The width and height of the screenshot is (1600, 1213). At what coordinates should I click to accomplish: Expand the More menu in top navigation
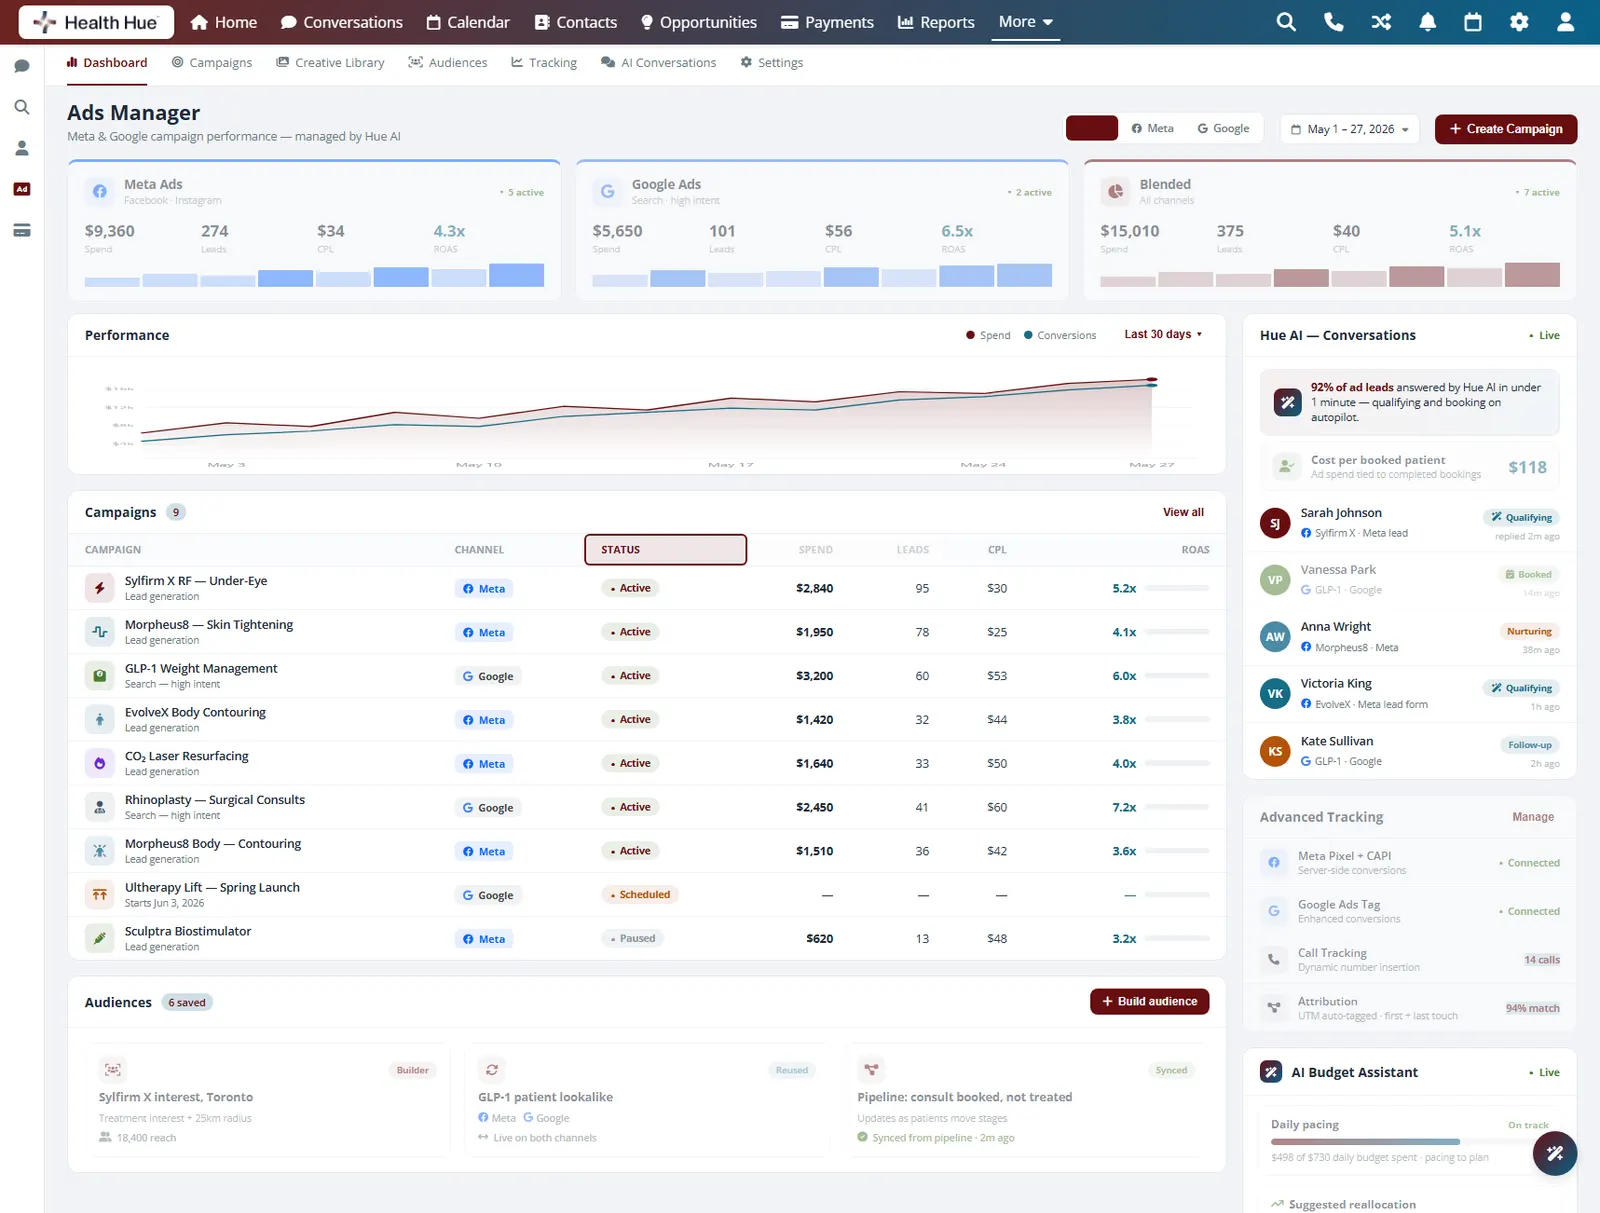click(1025, 22)
